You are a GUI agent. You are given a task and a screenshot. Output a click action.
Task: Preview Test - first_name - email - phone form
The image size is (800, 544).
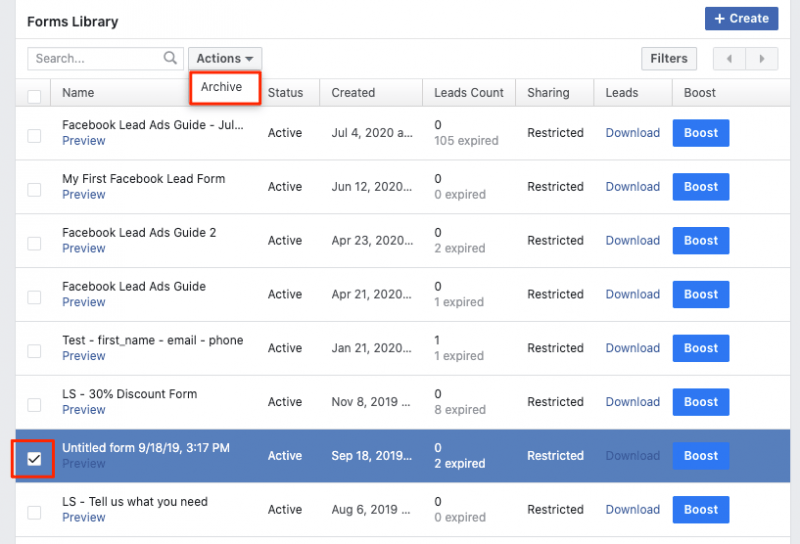point(84,356)
